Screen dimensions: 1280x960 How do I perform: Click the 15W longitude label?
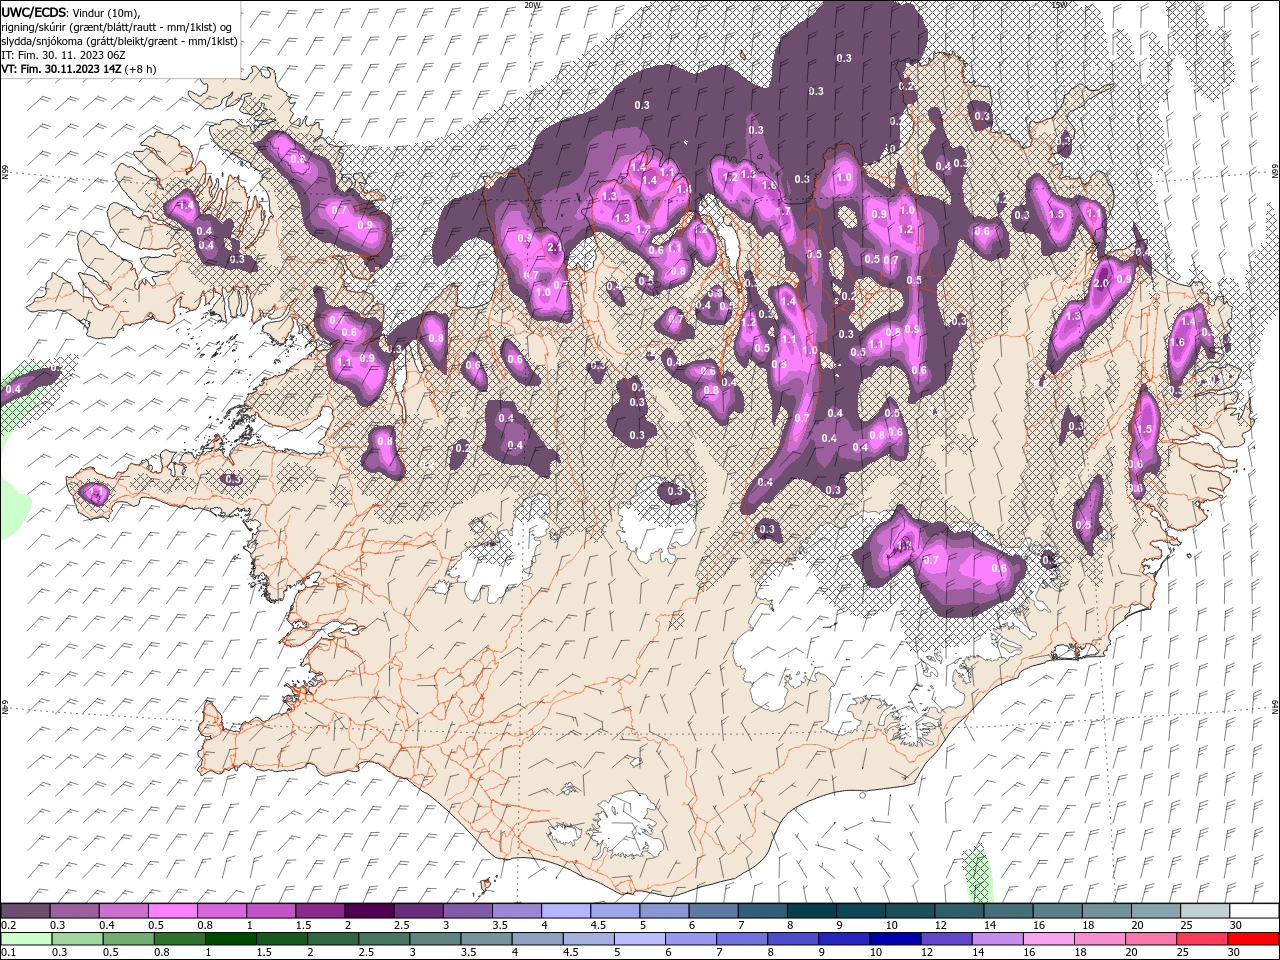click(x=1058, y=5)
